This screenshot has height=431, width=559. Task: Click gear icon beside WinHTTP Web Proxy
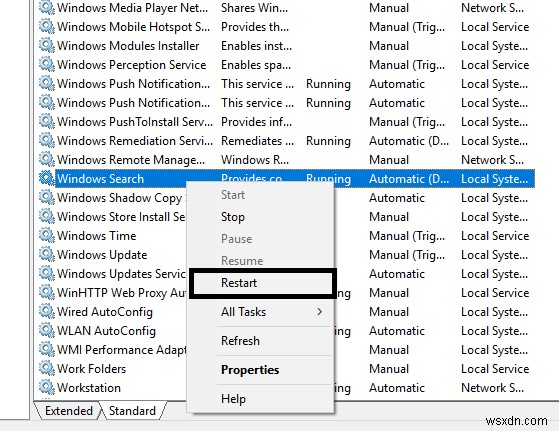[46, 292]
